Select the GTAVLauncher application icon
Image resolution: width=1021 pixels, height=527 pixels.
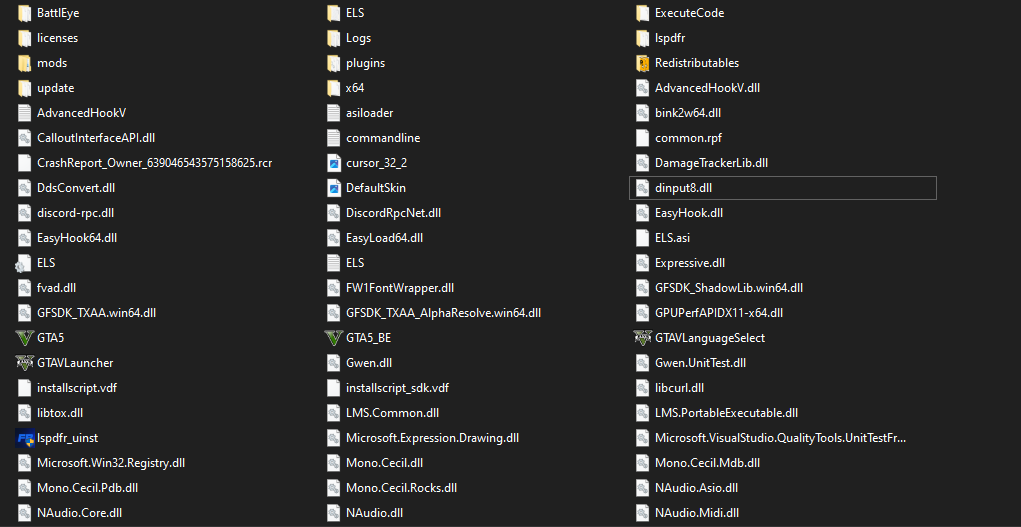coord(24,363)
